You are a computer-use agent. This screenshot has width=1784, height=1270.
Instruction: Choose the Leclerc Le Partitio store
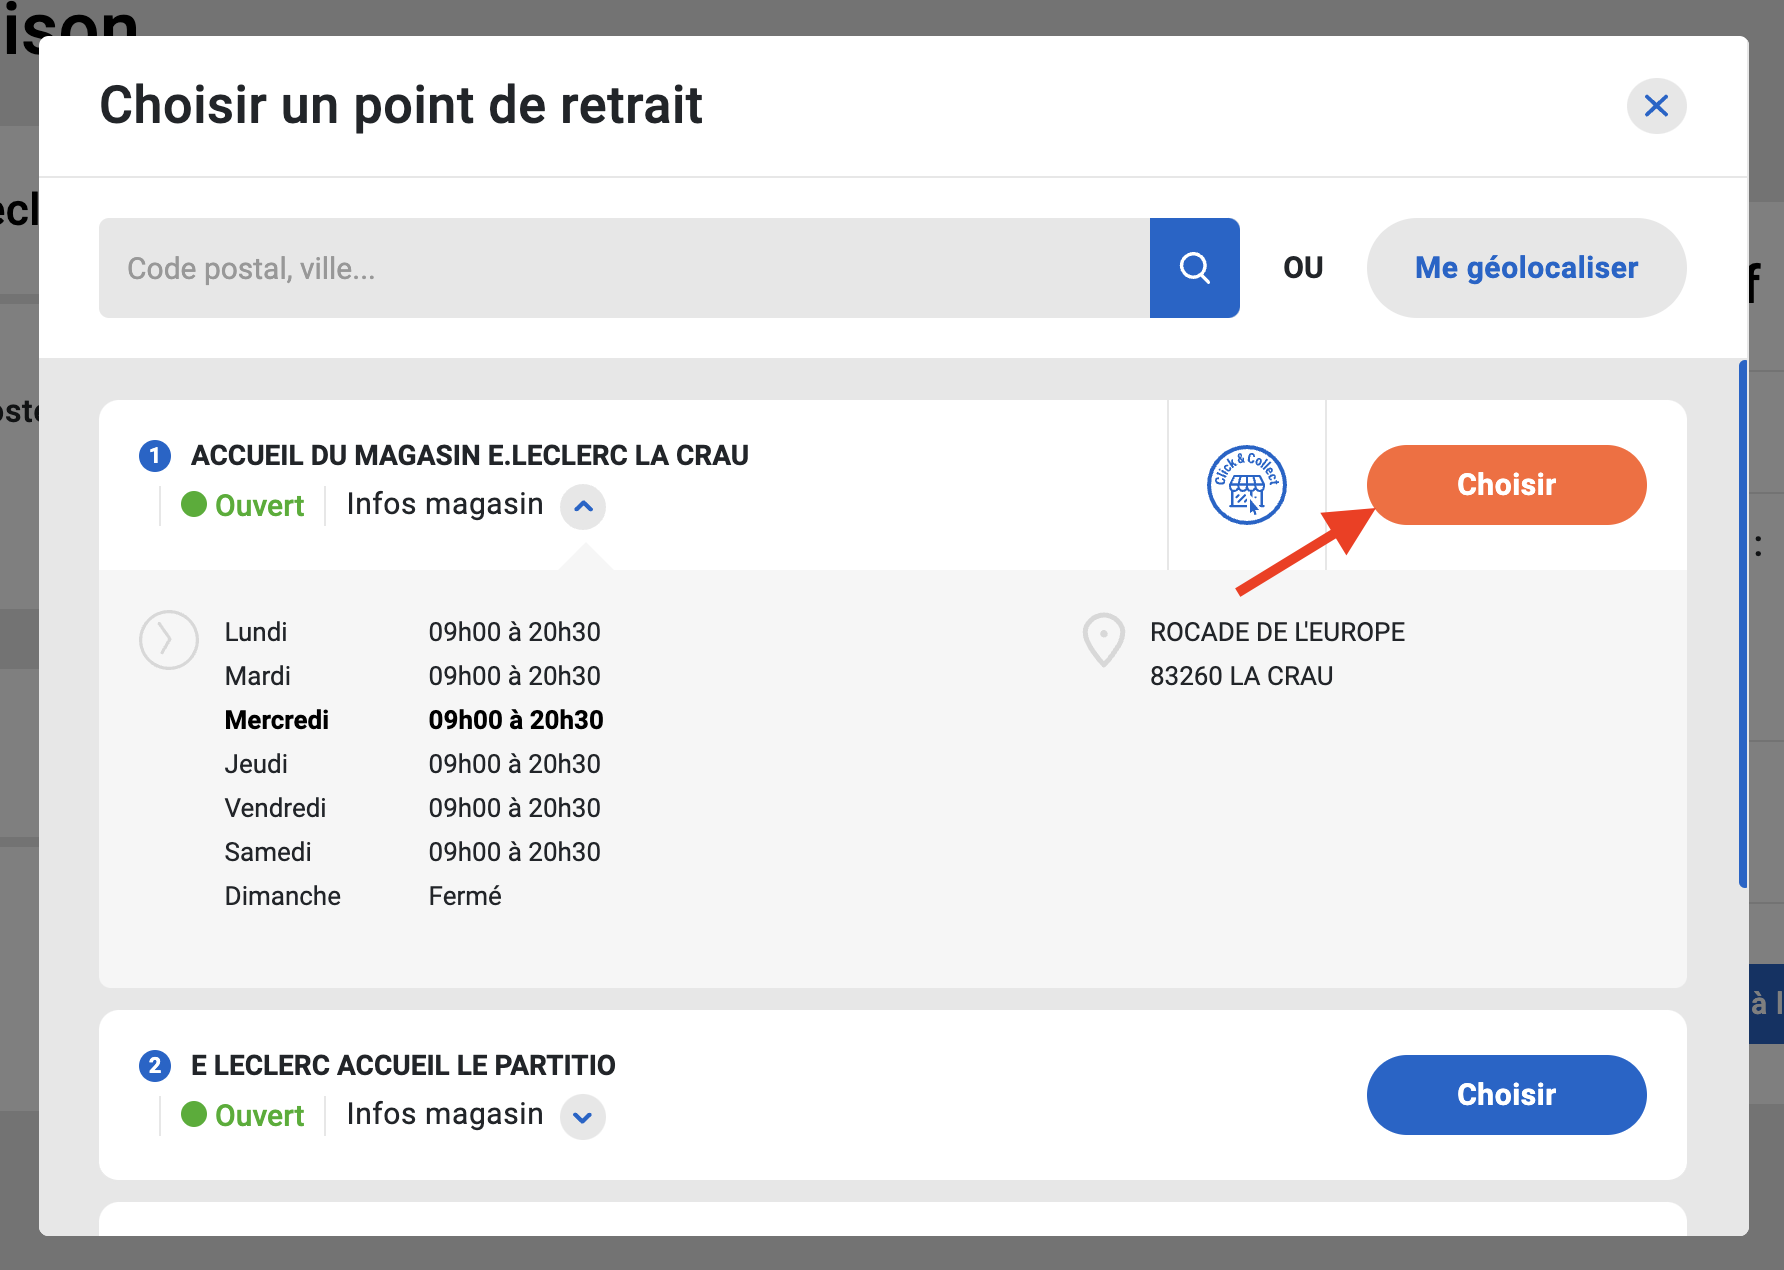coord(1506,1095)
